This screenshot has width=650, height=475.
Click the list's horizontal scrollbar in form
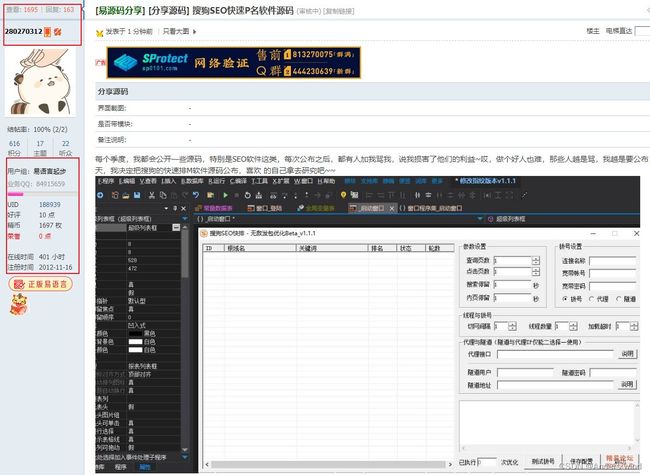(328, 465)
